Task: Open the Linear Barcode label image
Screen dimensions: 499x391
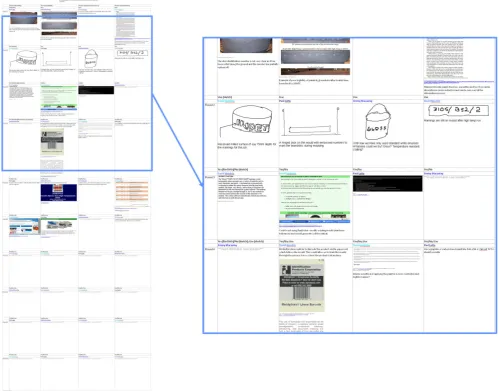Action: [302, 285]
